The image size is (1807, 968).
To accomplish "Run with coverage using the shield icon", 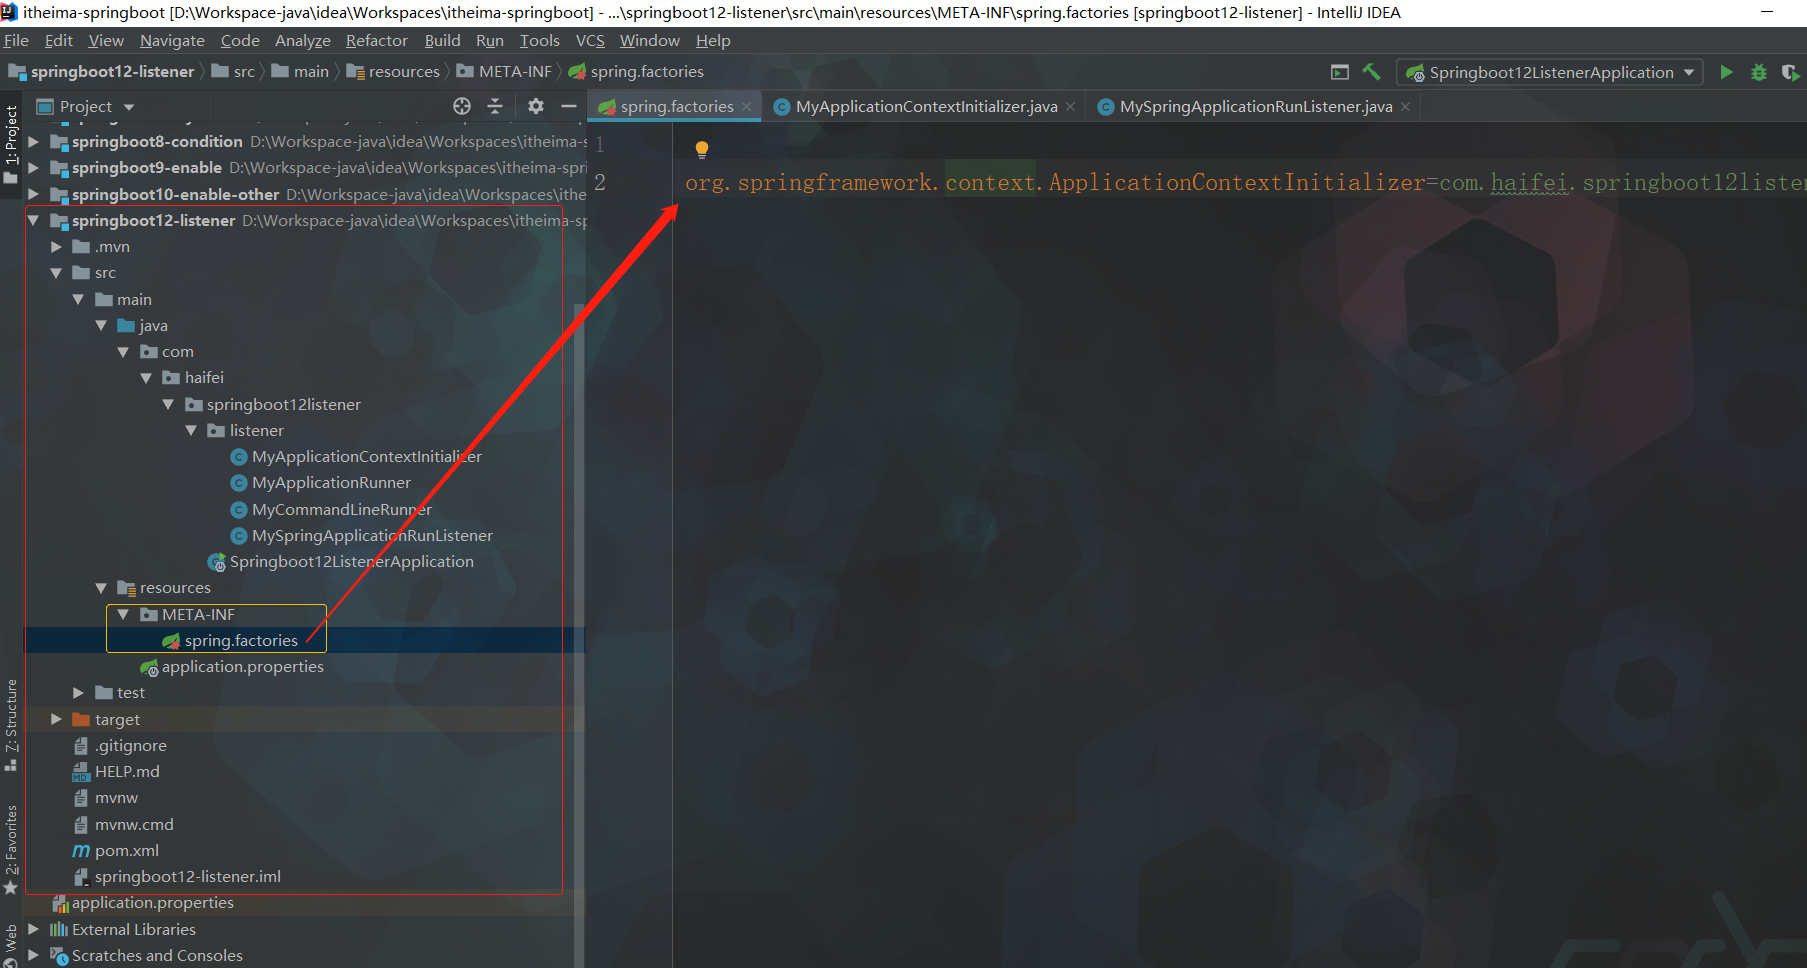I will pos(1790,72).
